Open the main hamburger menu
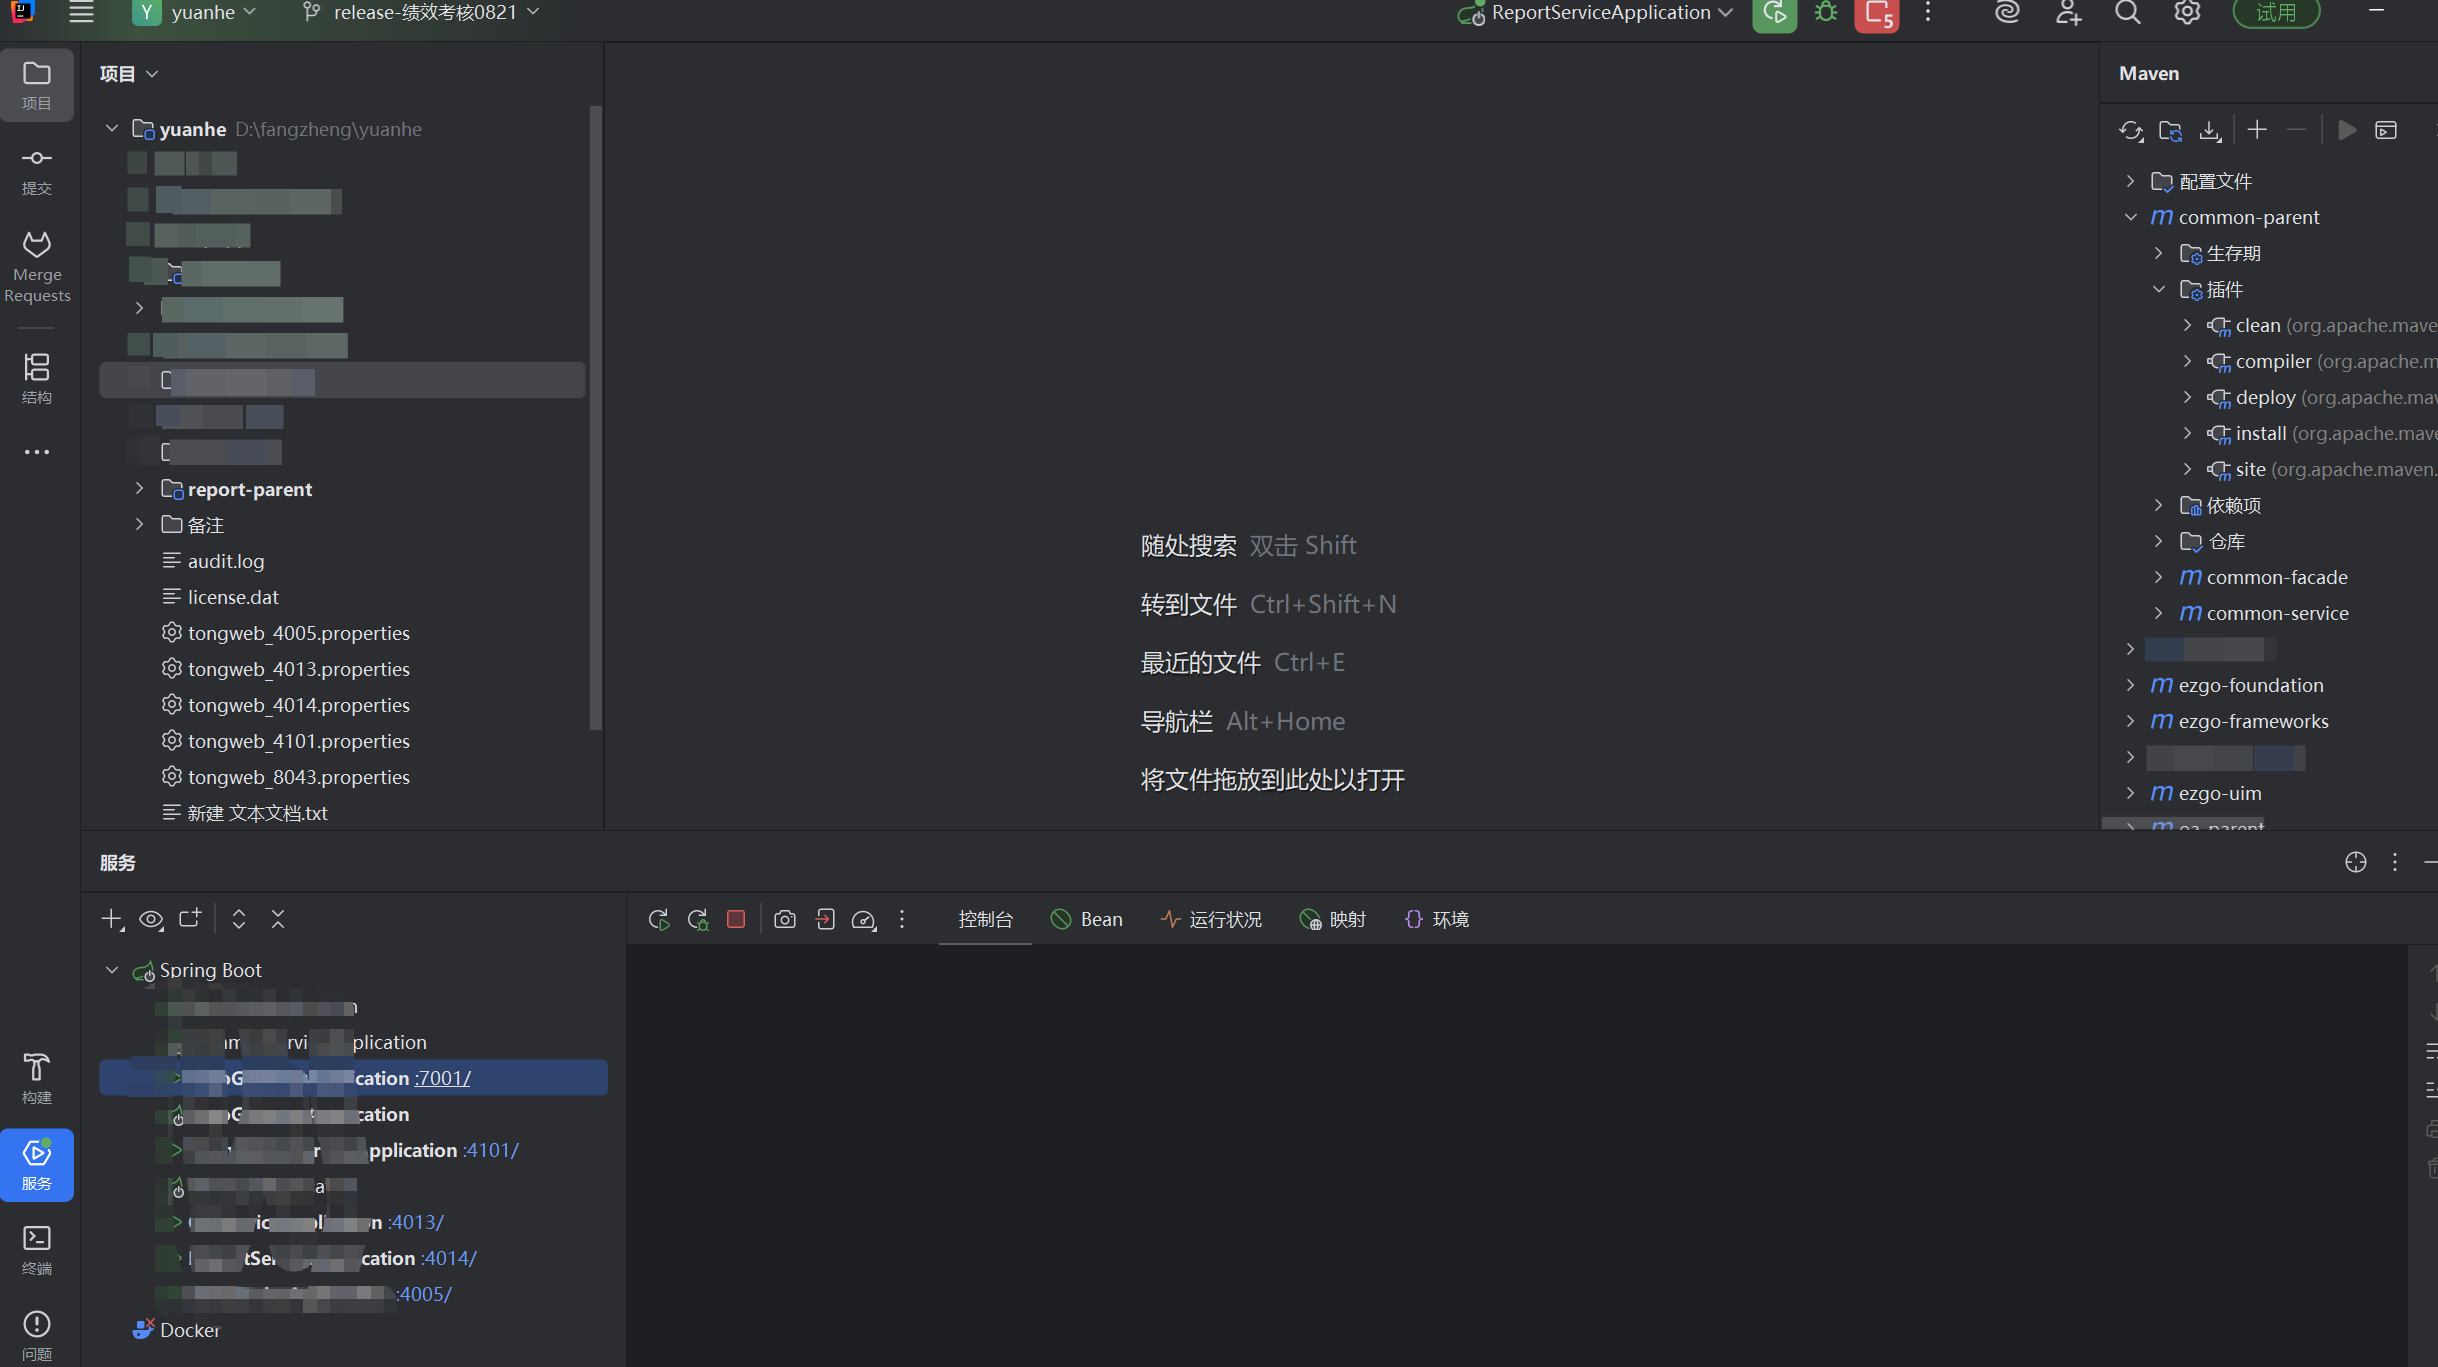Viewport: 2438px width, 1367px height. click(81, 12)
